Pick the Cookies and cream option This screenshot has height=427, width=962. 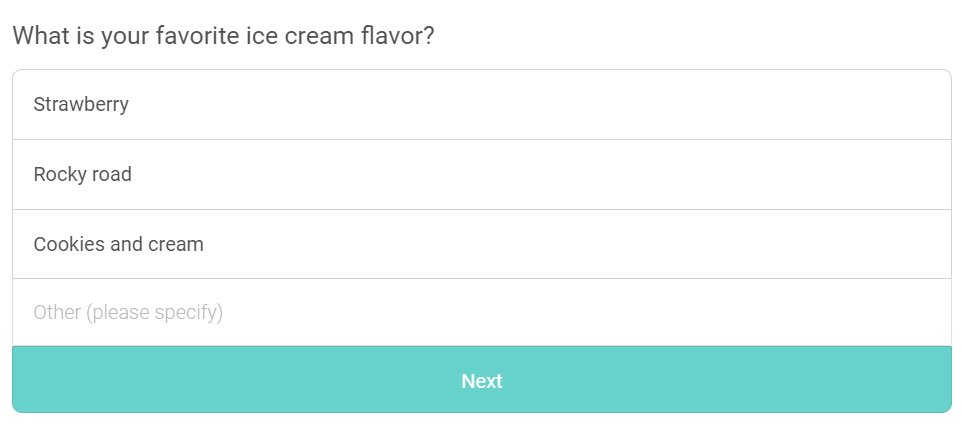(x=482, y=244)
